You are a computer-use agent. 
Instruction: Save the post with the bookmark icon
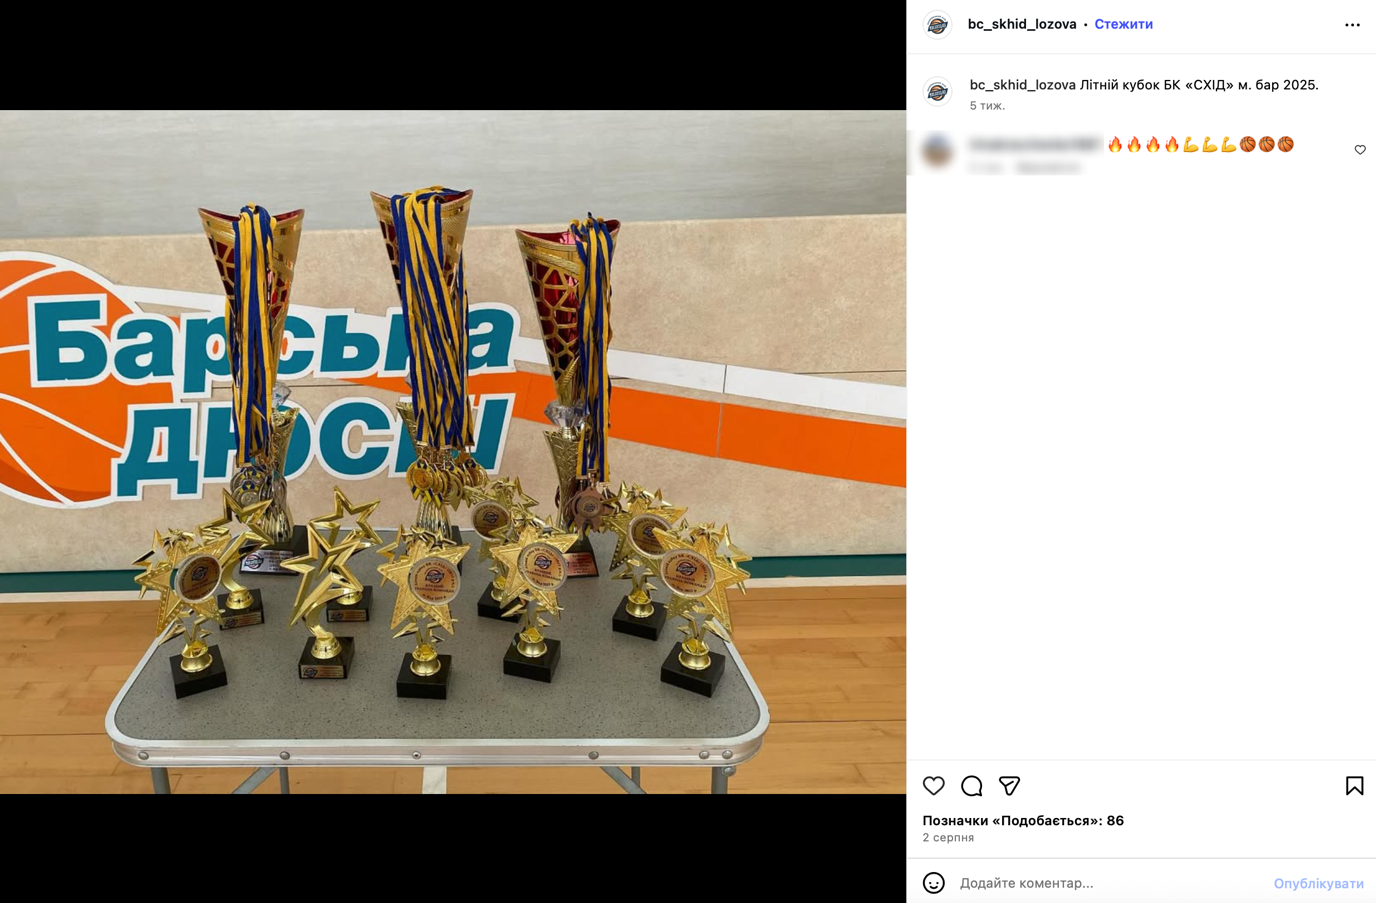pos(1354,786)
